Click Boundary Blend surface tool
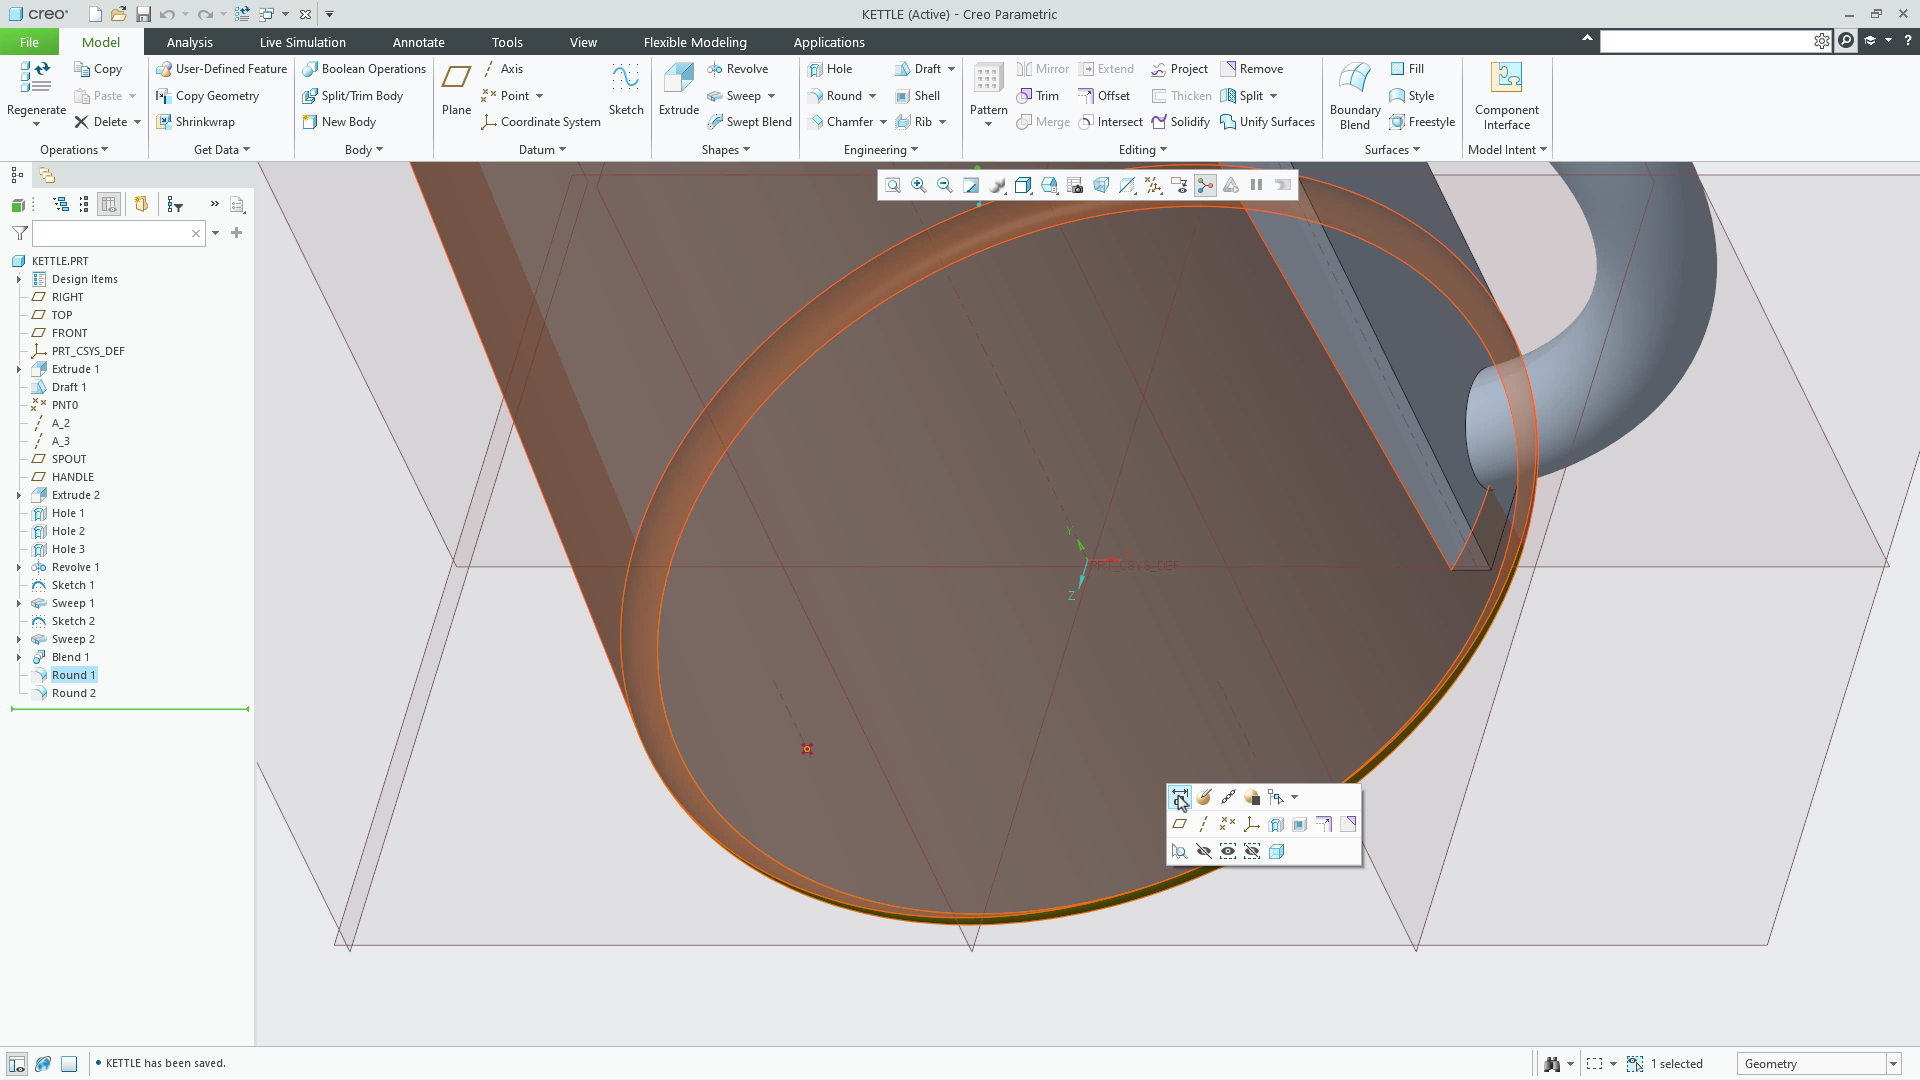The height and width of the screenshot is (1080, 1920). 1355,96
